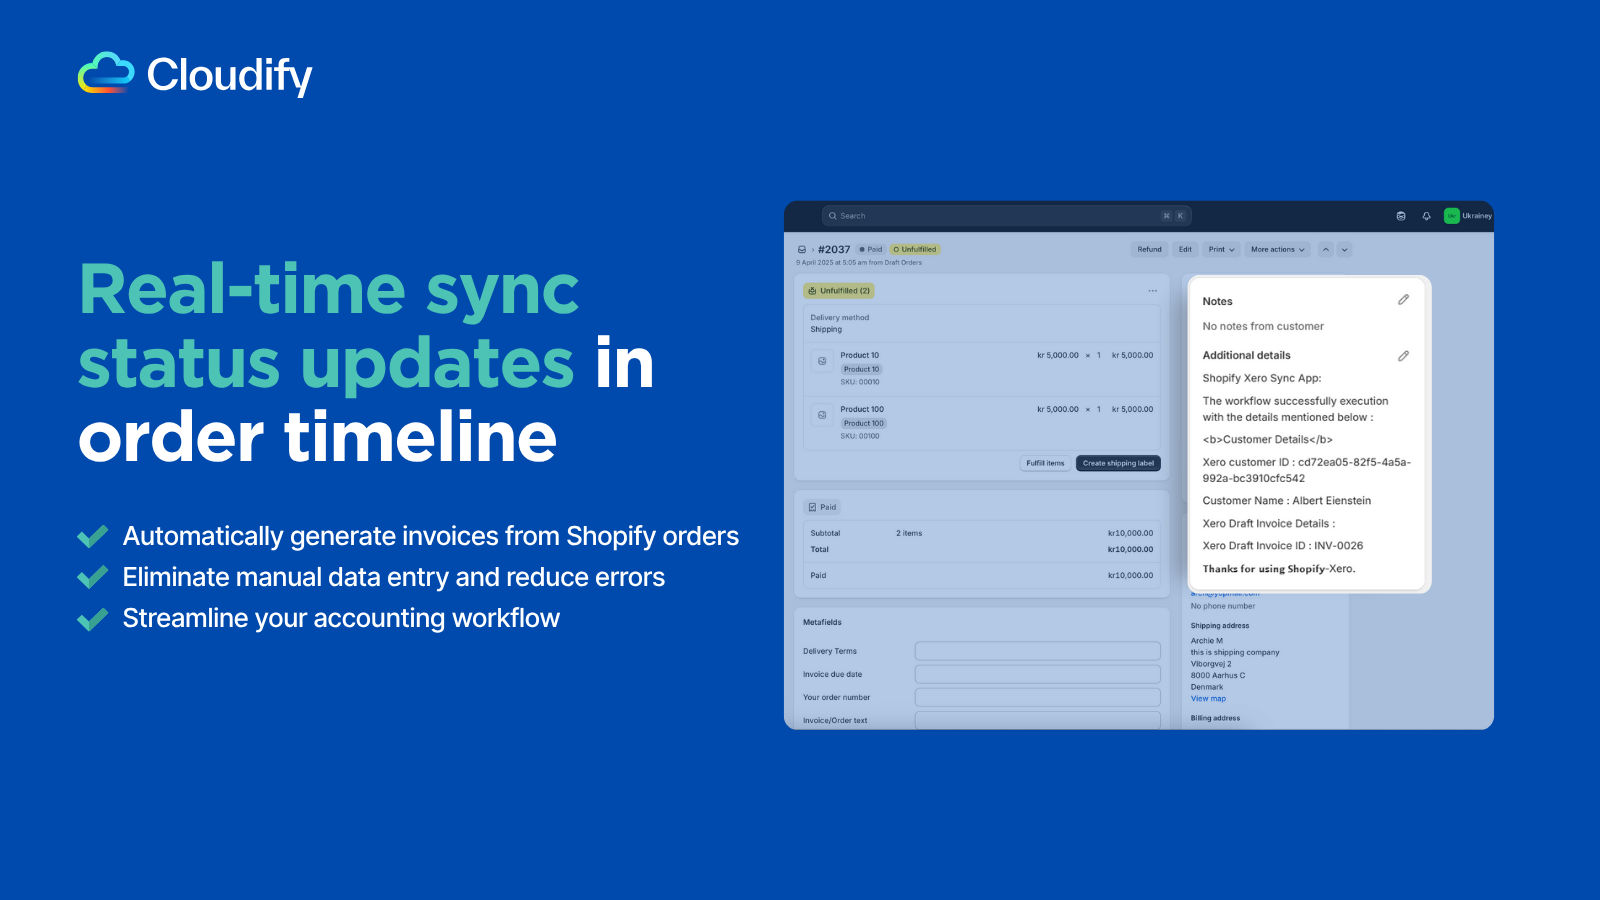Click the search icon in top bar
The width and height of the screenshot is (1600, 900).
(x=833, y=215)
